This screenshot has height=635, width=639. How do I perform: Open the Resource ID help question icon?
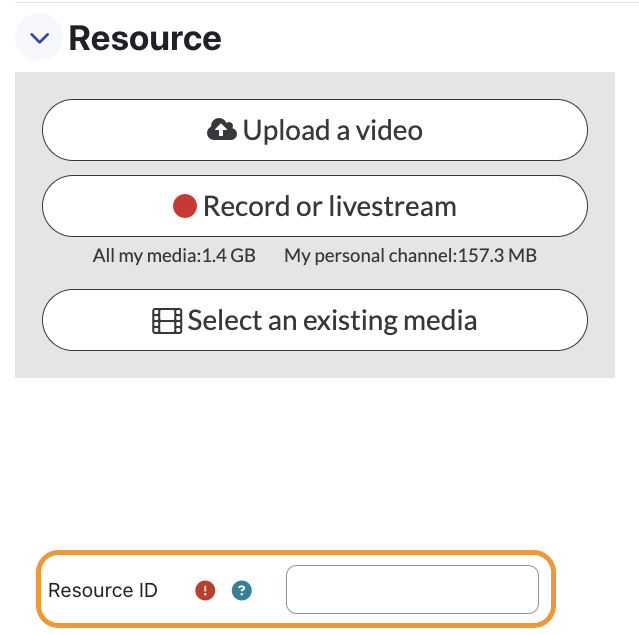pos(242,590)
